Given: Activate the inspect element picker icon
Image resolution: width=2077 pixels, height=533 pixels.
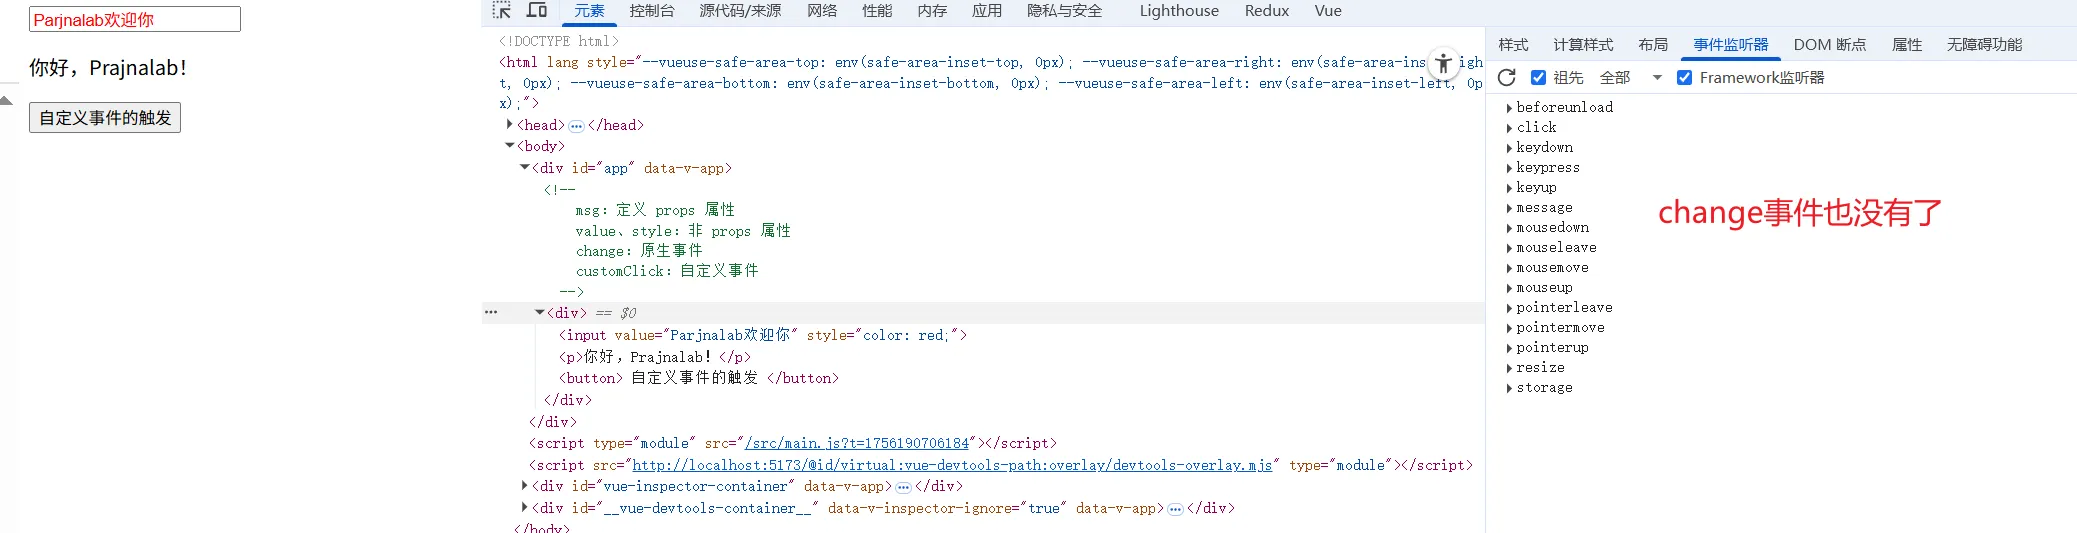Looking at the screenshot, I should coord(502,11).
